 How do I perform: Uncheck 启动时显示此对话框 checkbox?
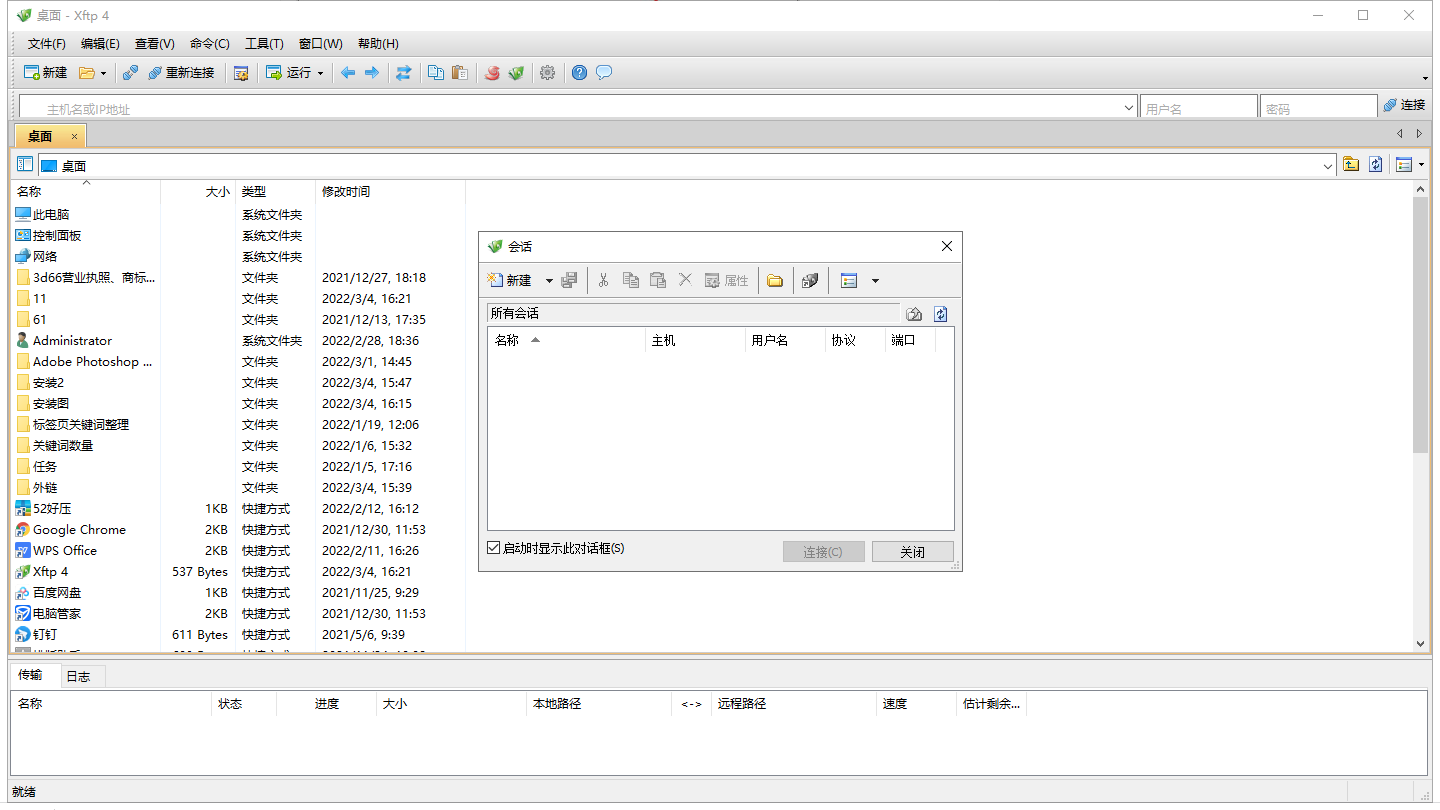coord(494,548)
